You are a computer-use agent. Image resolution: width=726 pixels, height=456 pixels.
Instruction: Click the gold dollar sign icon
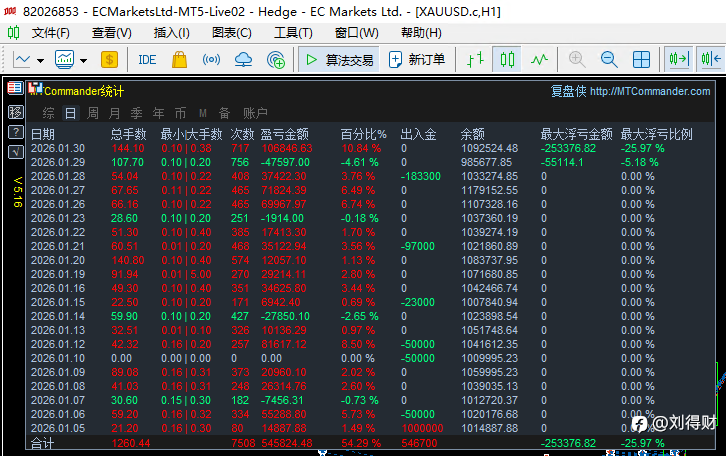click(109, 59)
